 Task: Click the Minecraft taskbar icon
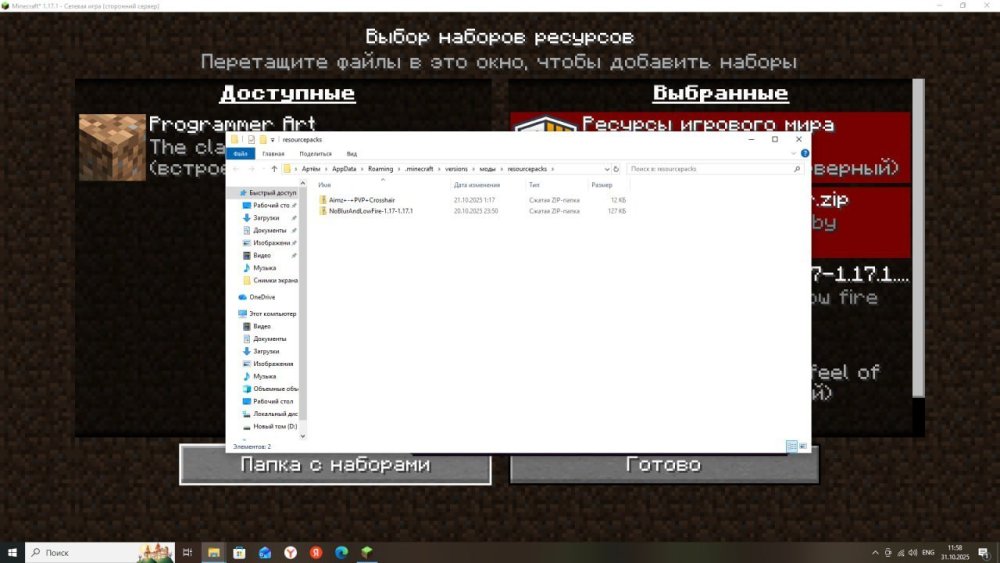pos(367,552)
